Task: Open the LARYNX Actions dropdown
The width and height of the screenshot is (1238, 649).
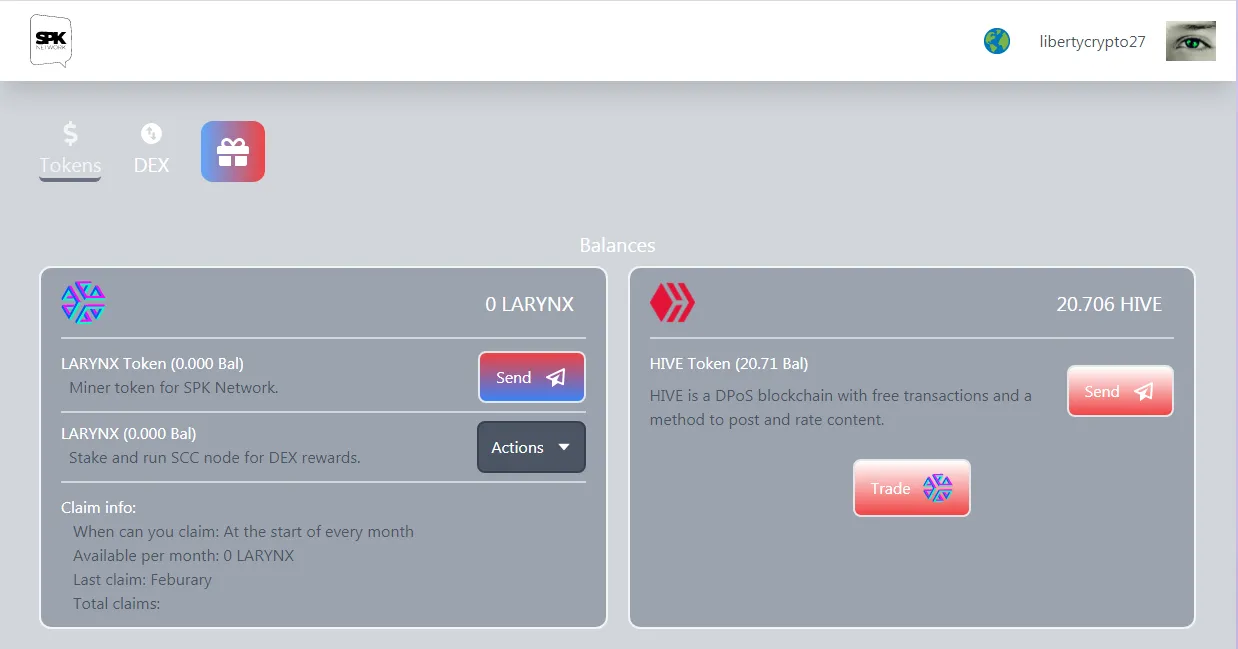Action: (531, 447)
